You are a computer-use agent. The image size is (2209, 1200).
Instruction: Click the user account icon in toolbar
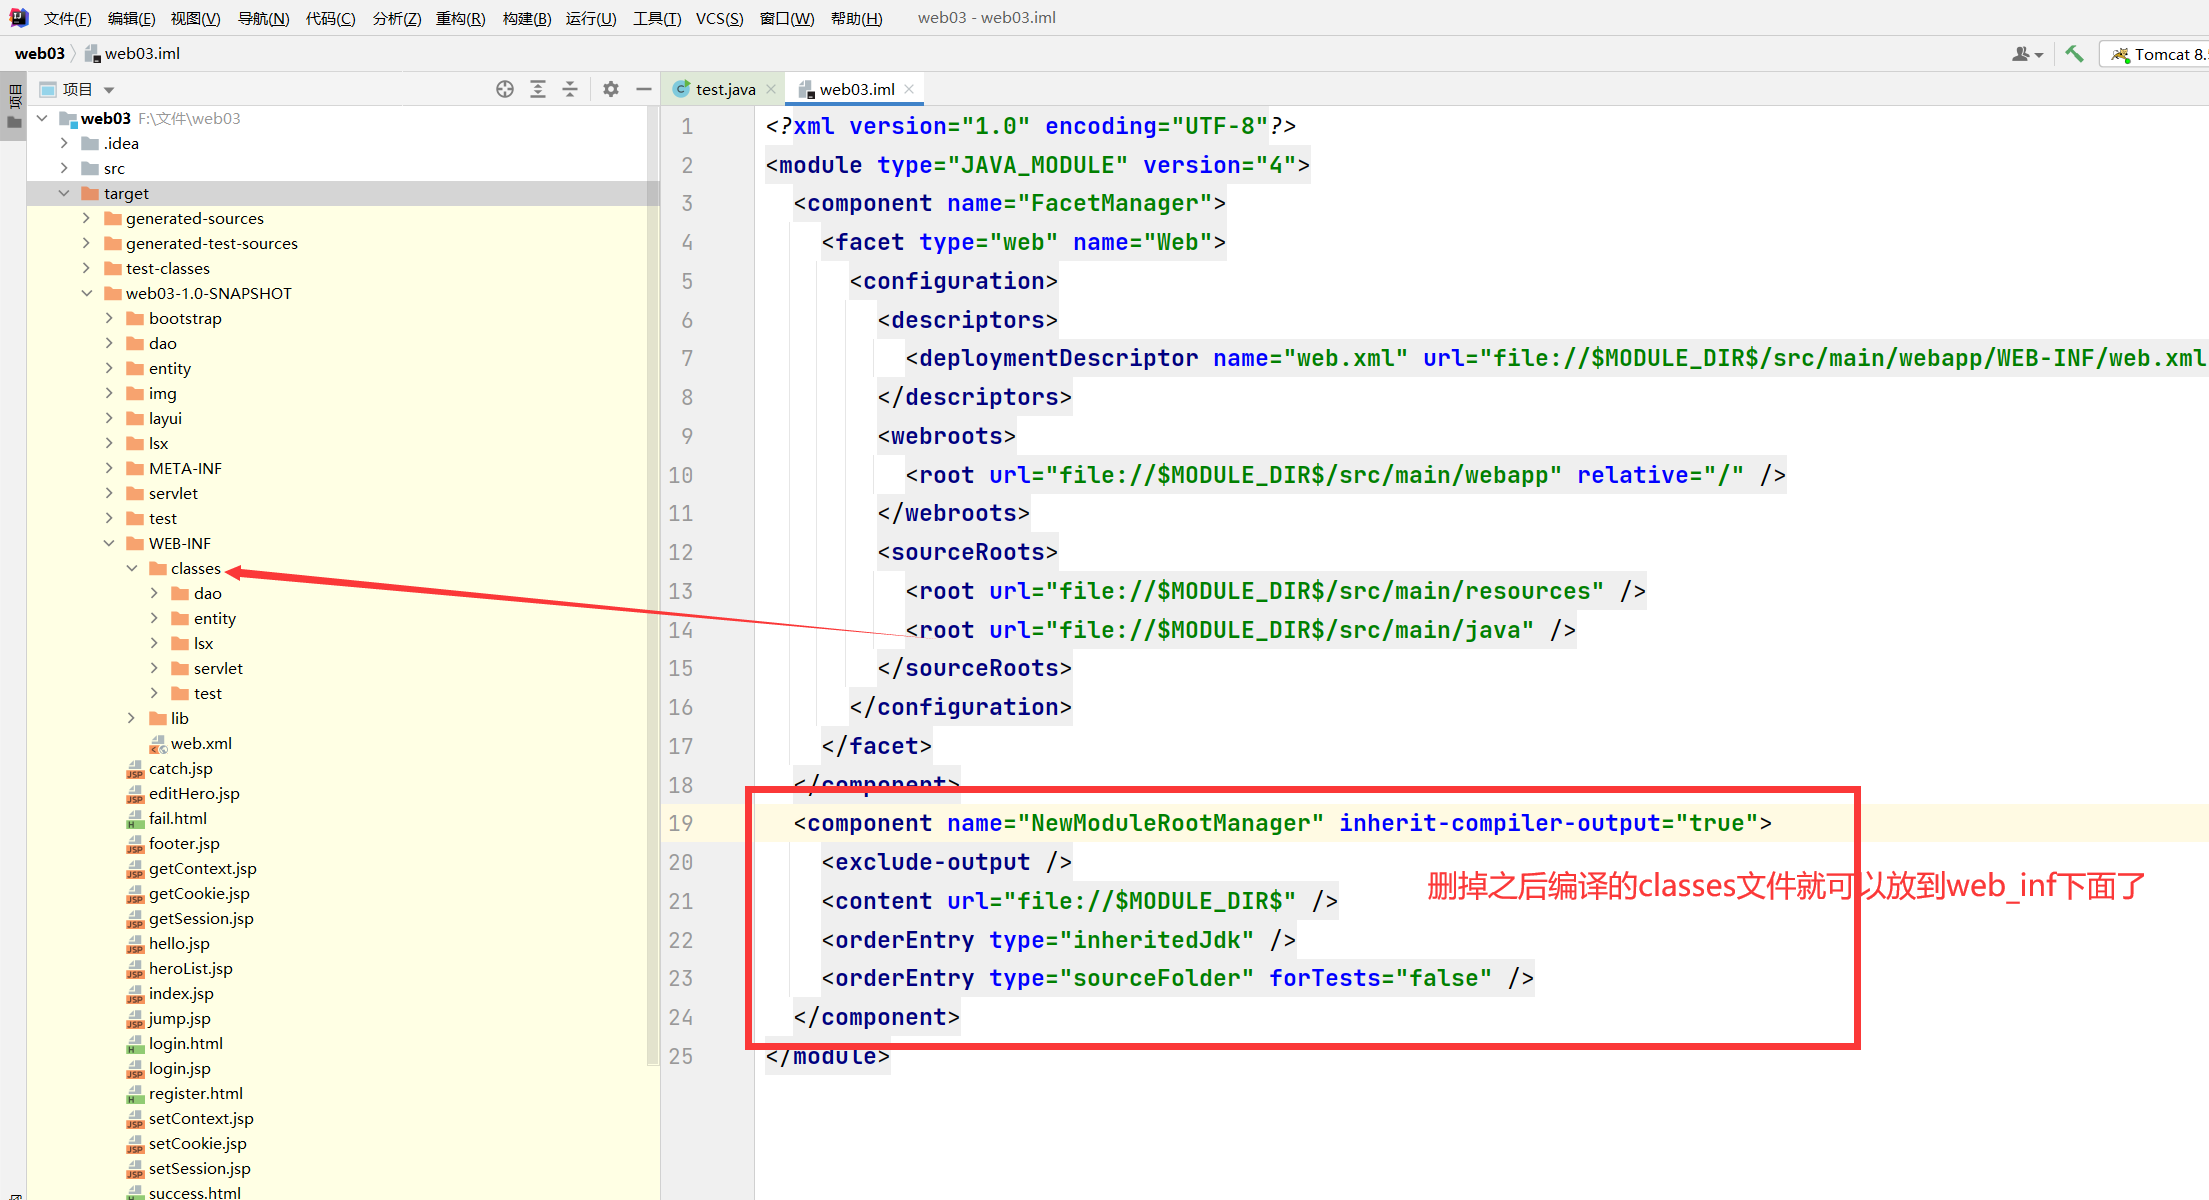point(2026,54)
